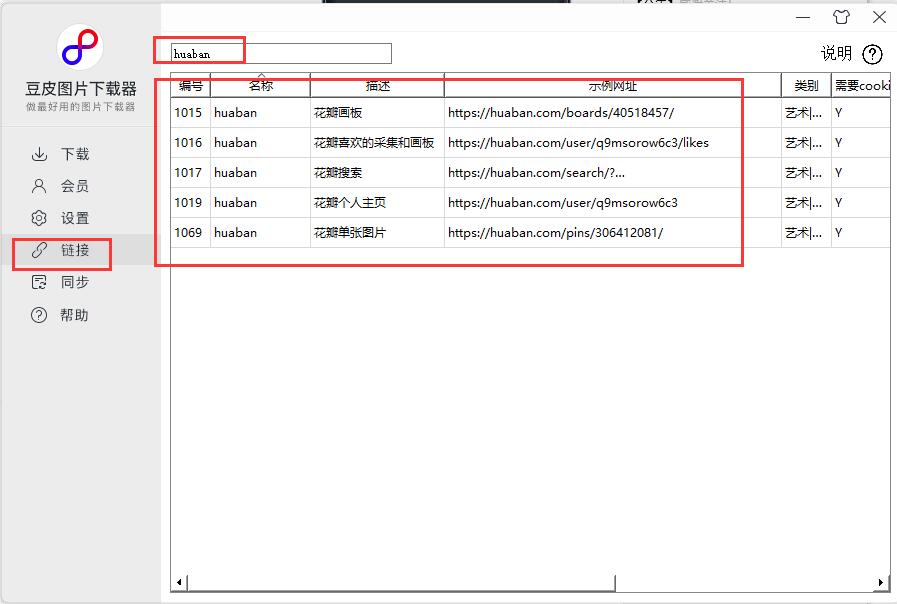Click the sync icon beside 同步
This screenshot has width=897, height=604.
tap(39, 282)
